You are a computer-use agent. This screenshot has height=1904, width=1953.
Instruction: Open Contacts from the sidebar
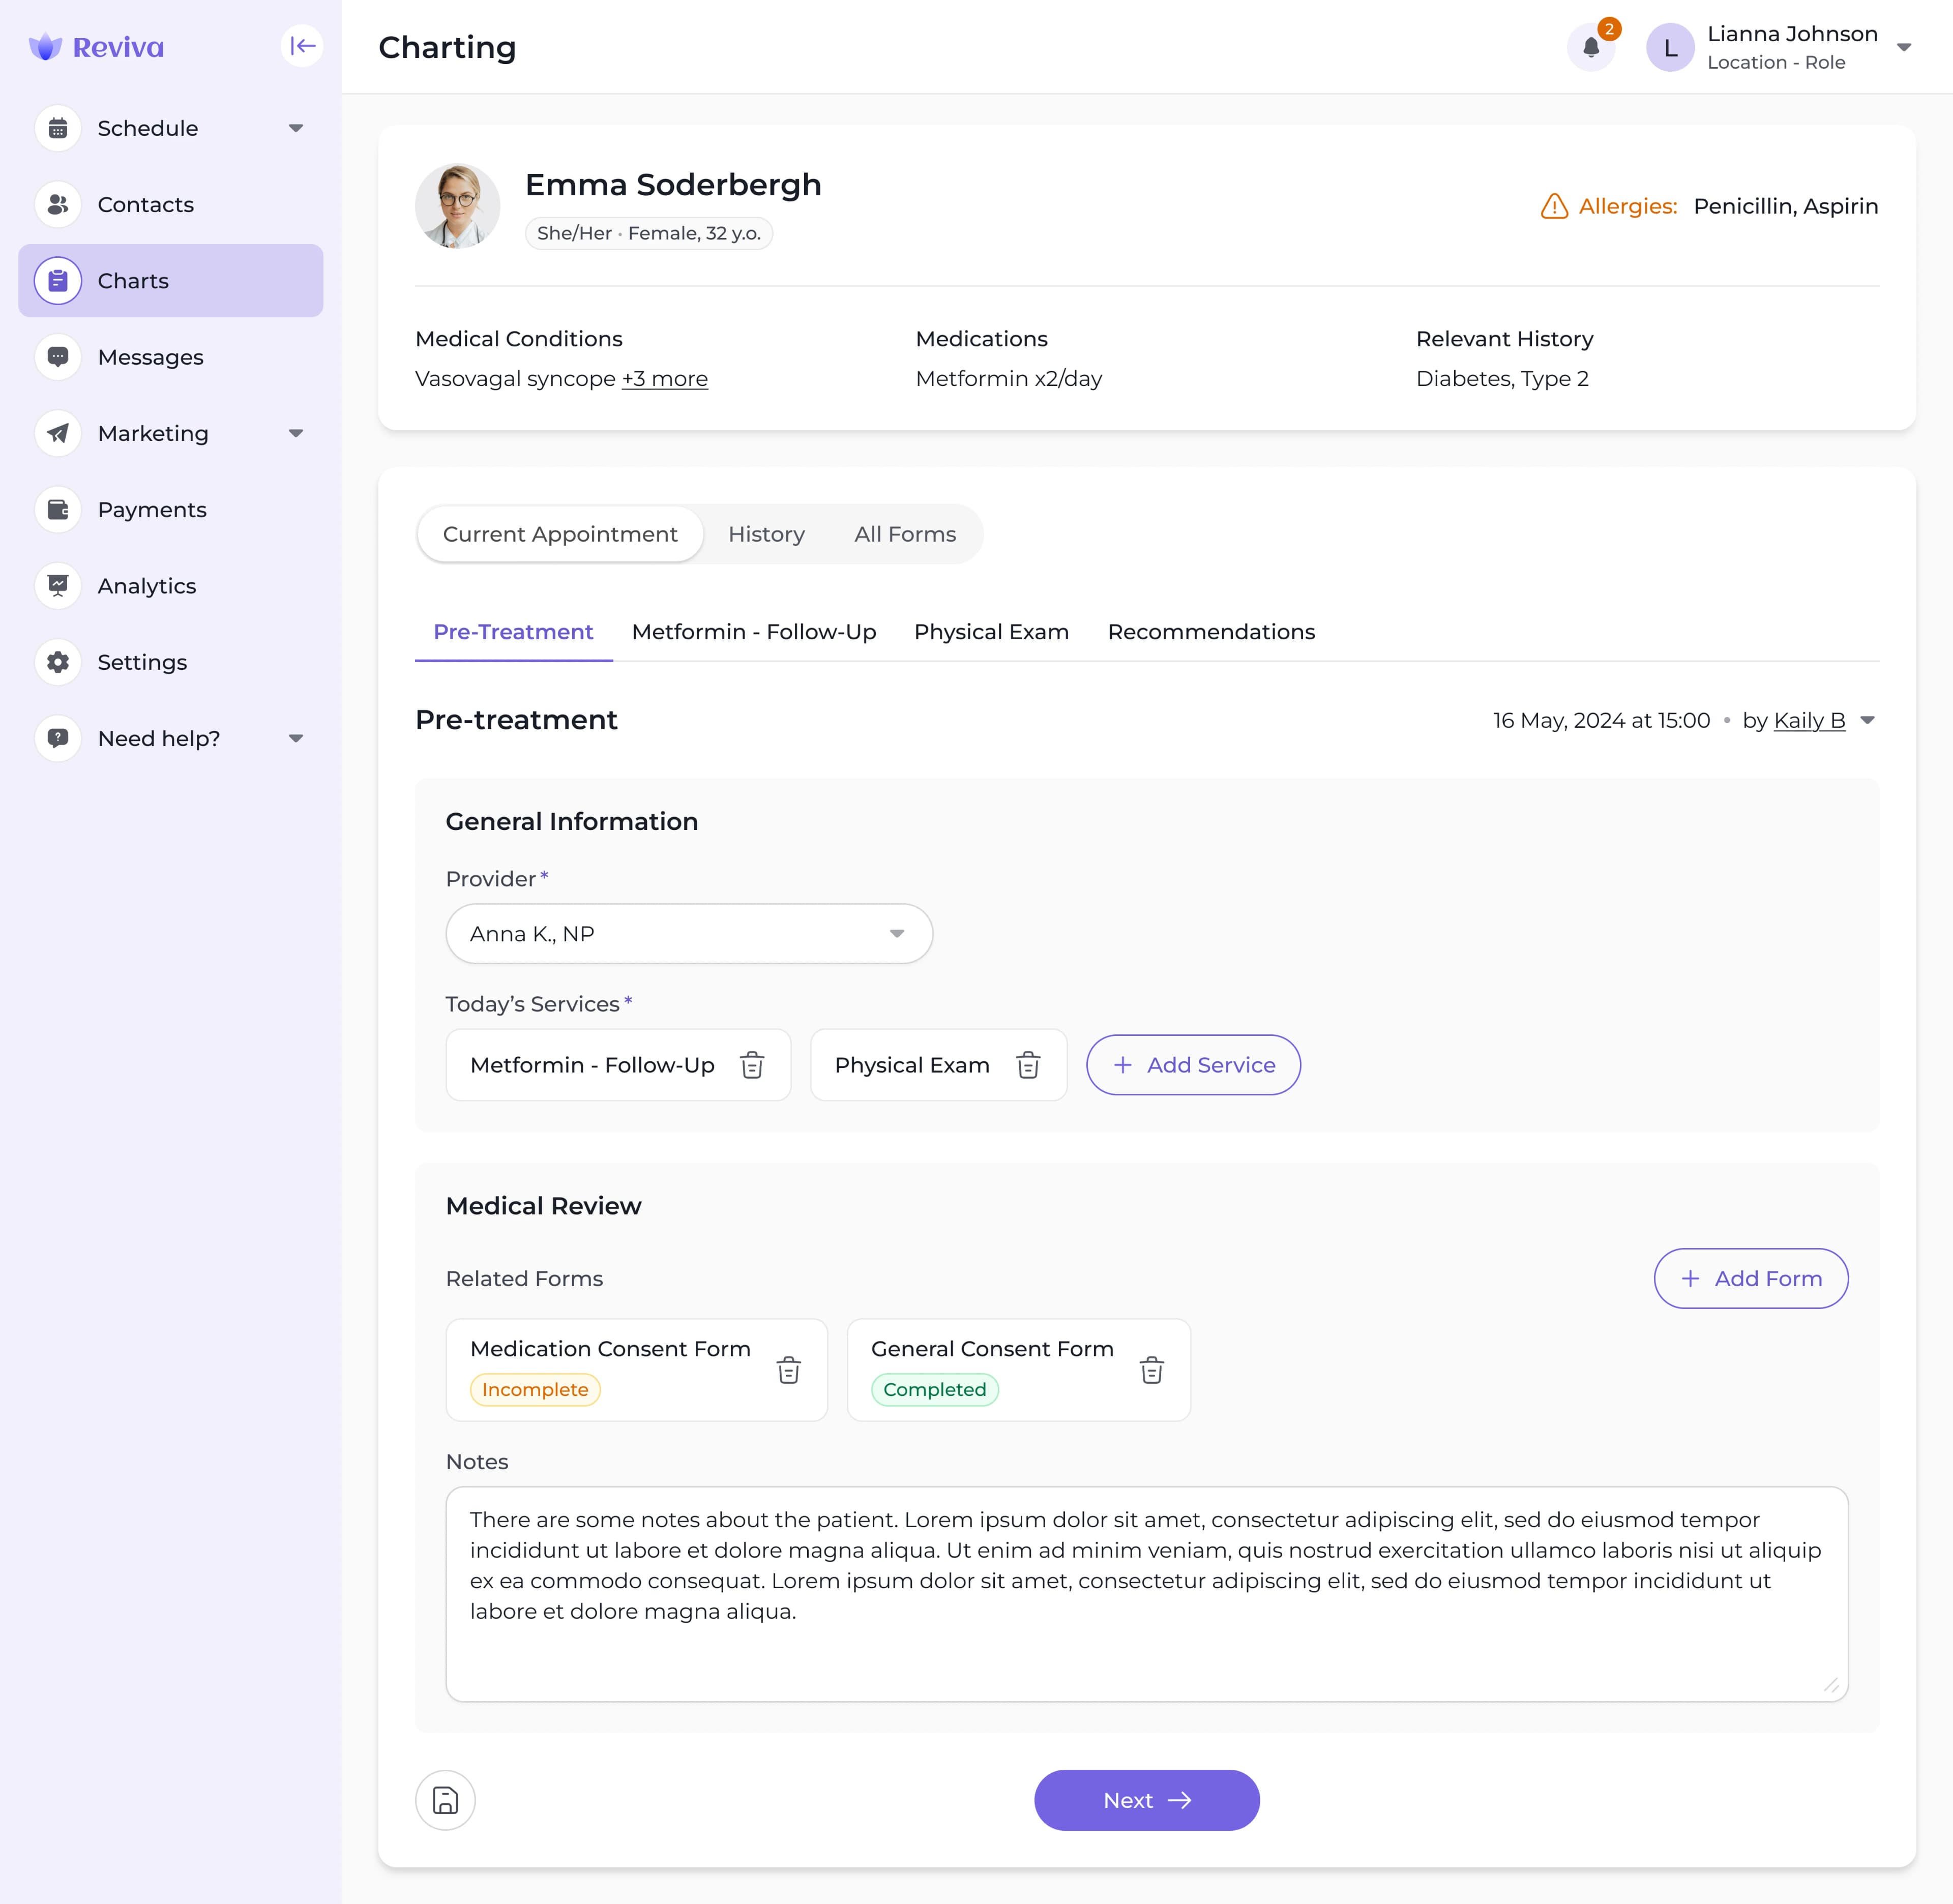tap(146, 205)
